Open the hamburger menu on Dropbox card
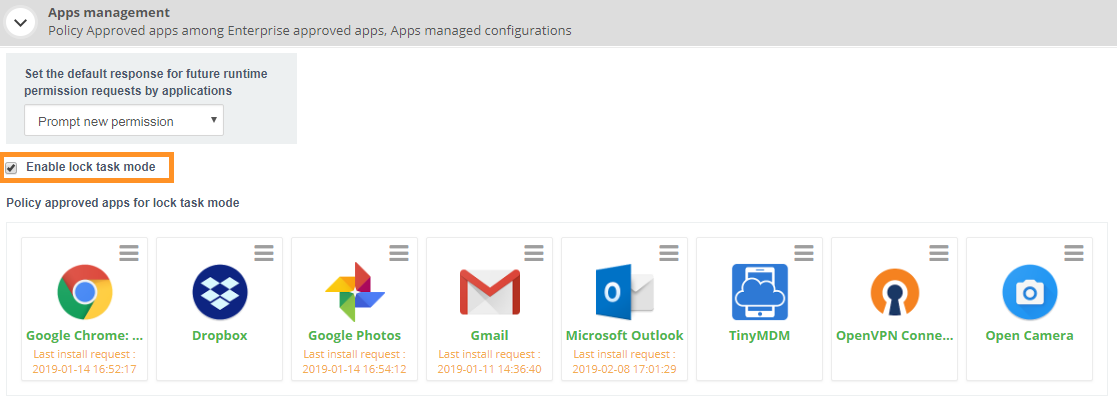 264,253
